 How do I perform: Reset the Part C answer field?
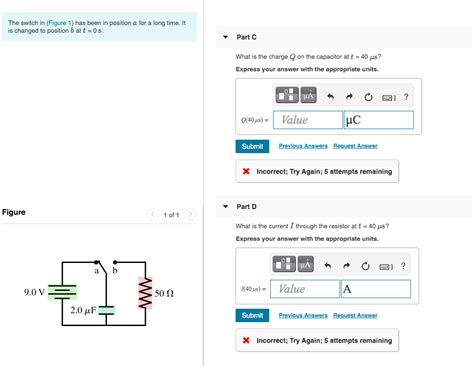tap(368, 97)
